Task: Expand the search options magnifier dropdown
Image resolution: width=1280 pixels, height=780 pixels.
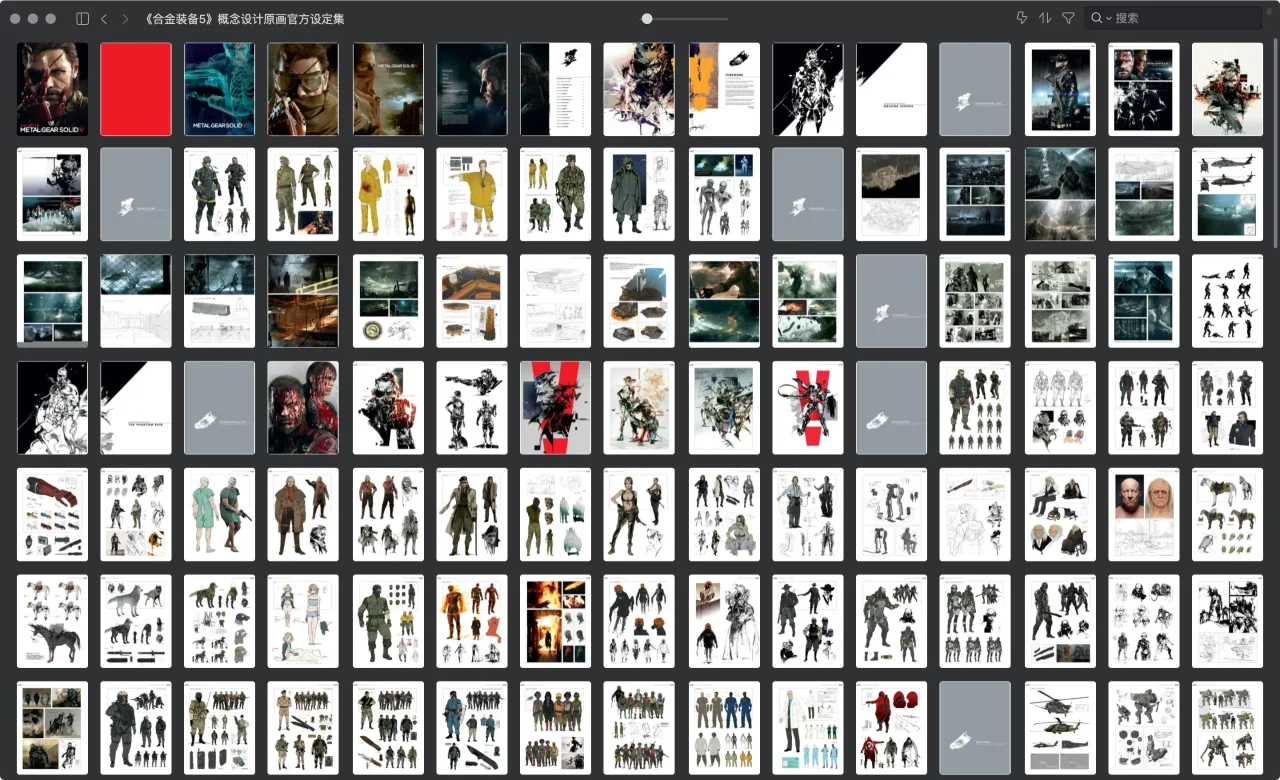Action: pos(1101,18)
